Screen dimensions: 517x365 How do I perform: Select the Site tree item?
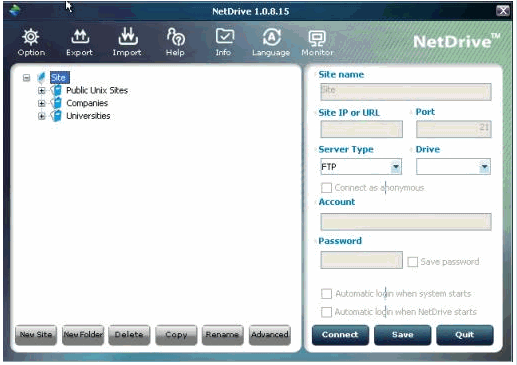tap(60, 78)
